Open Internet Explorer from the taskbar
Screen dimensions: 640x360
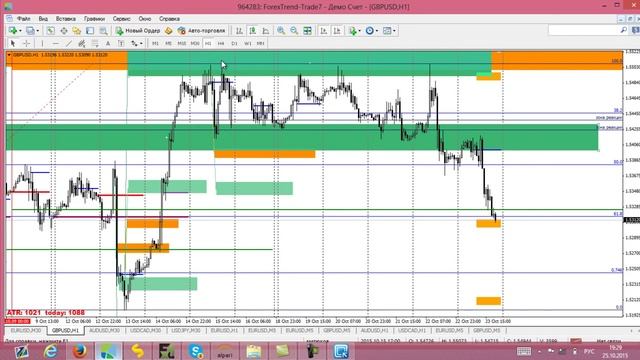pyautogui.click(x=51, y=351)
